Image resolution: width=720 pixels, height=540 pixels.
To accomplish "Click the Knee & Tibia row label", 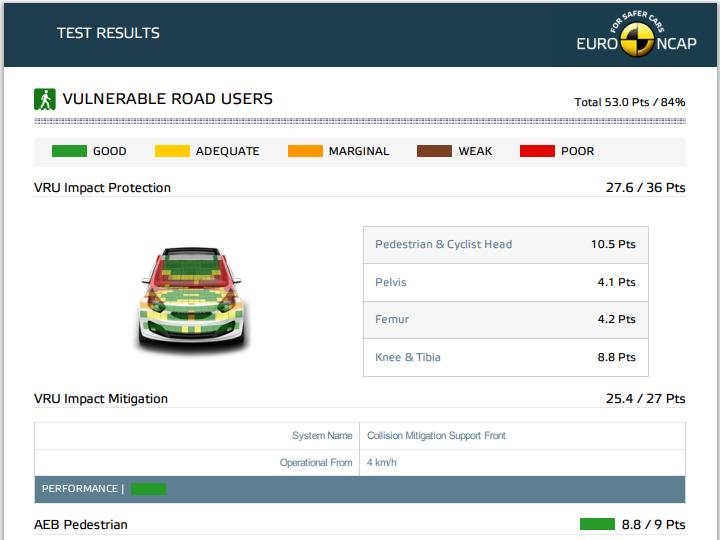I will pos(408,357).
